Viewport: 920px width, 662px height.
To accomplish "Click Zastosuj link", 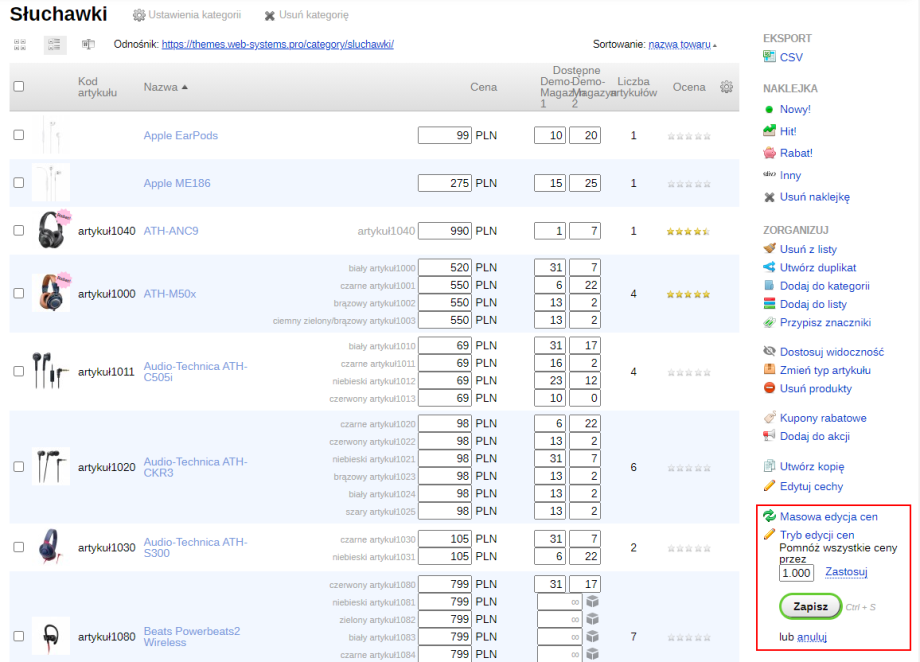I will pyautogui.click(x=846, y=572).
